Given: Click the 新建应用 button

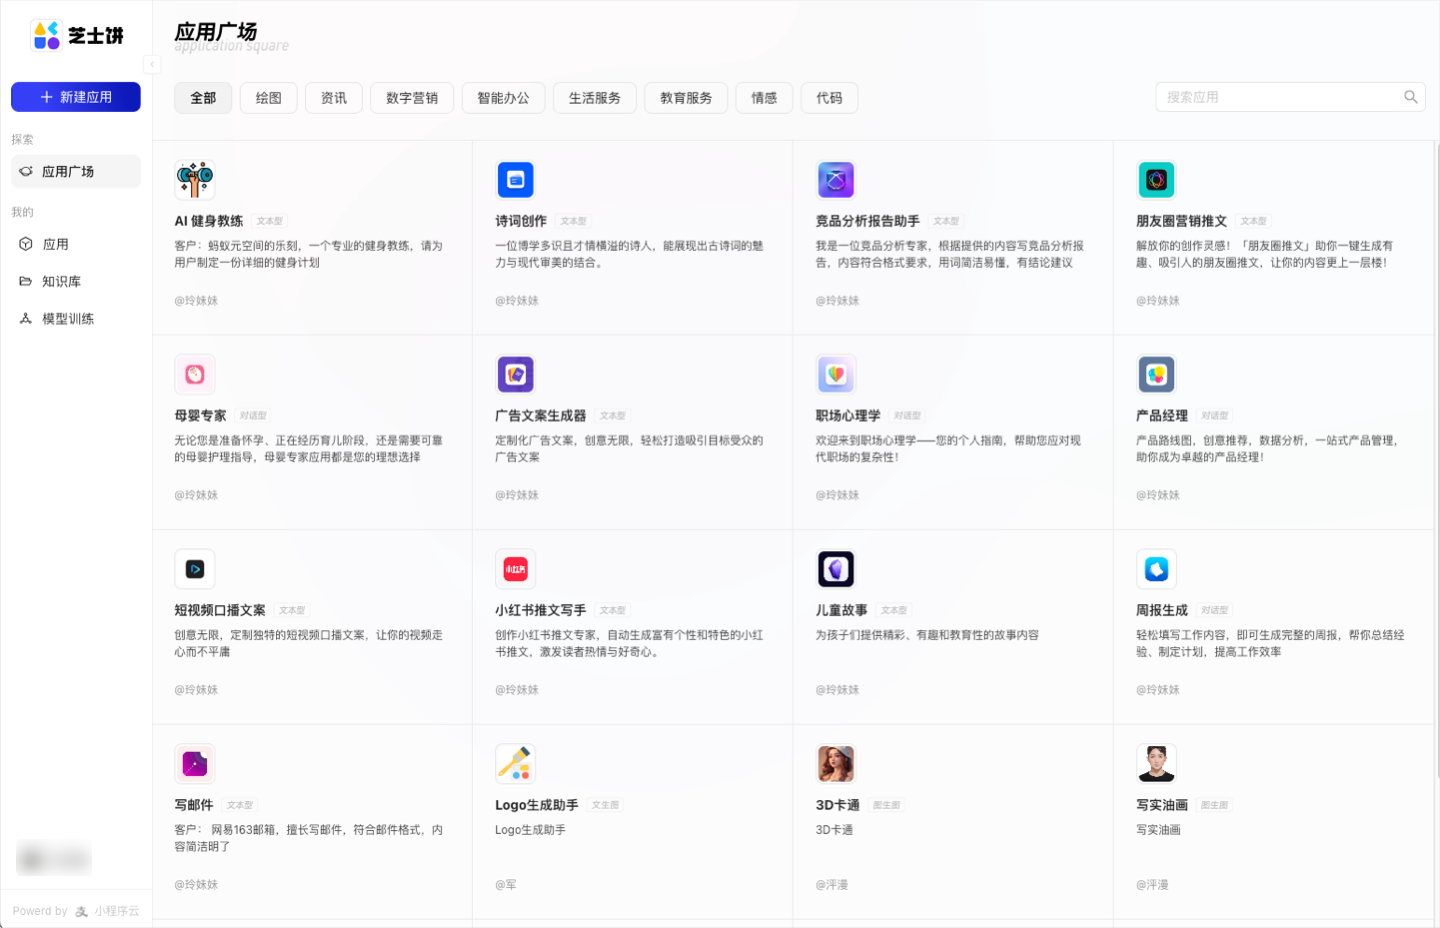Looking at the screenshot, I should click(x=75, y=96).
